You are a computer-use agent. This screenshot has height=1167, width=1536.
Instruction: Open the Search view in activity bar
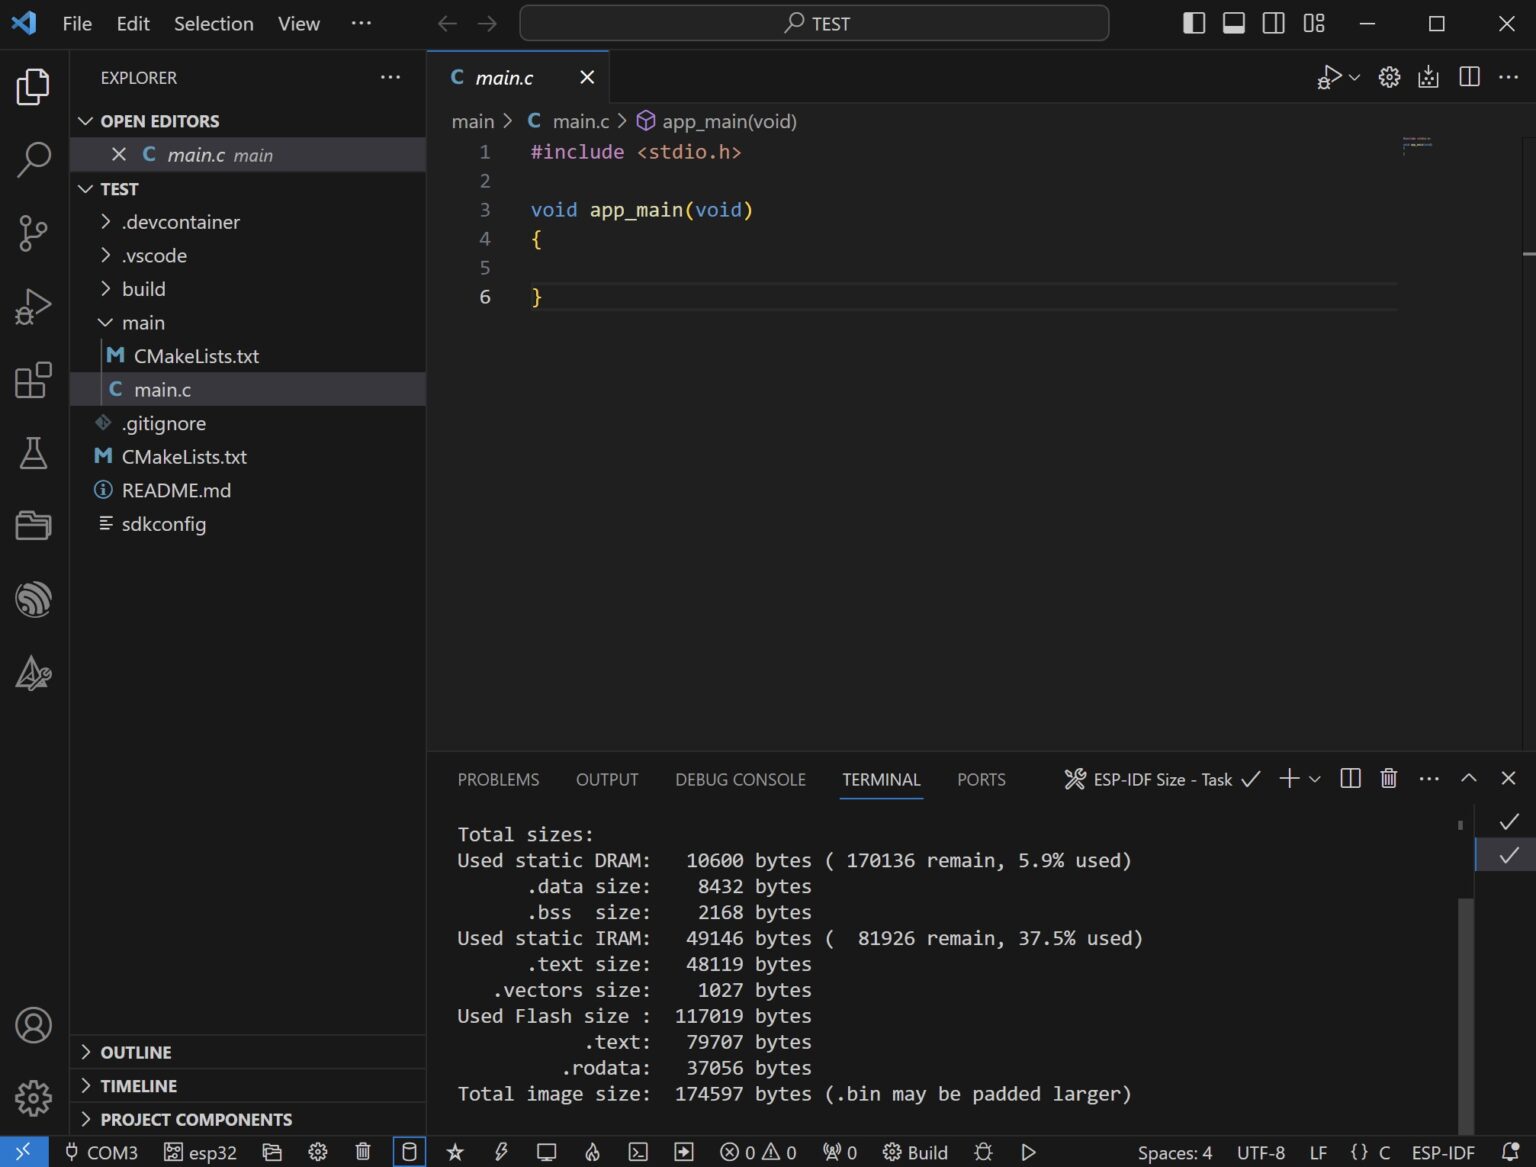(34, 159)
